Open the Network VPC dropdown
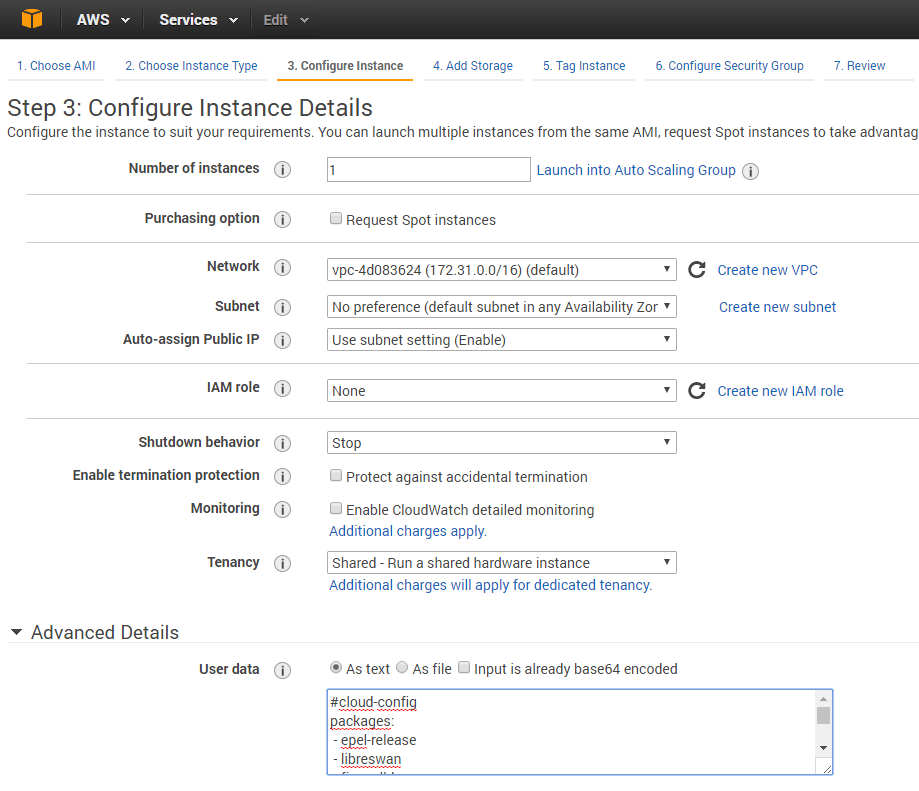Image resolution: width=919 pixels, height=791 pixels. click(502, 270)
